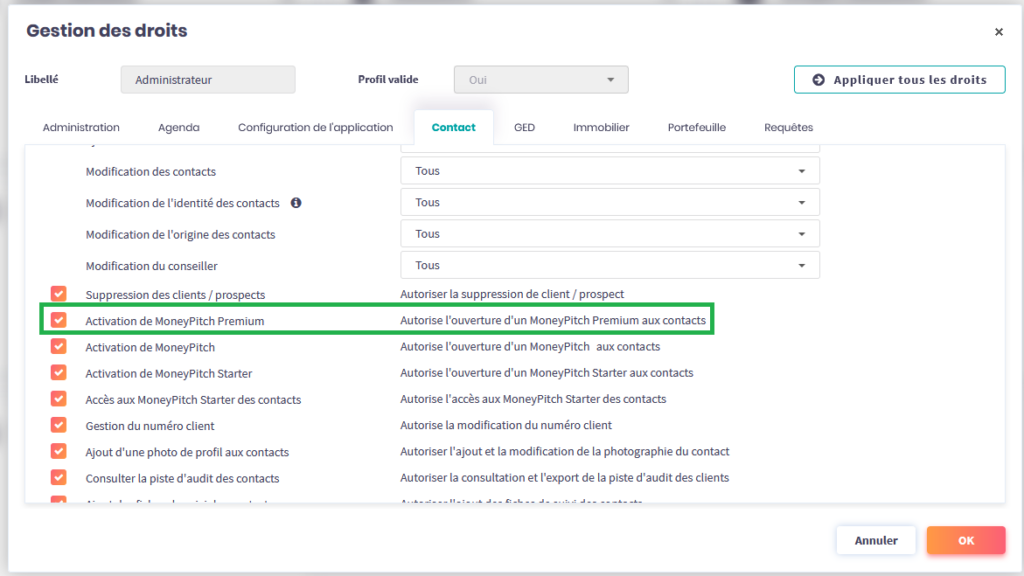Open the Portefeuille tab
The width and height of the screenshot is (1024, 576).
click(x=696, y=128)
